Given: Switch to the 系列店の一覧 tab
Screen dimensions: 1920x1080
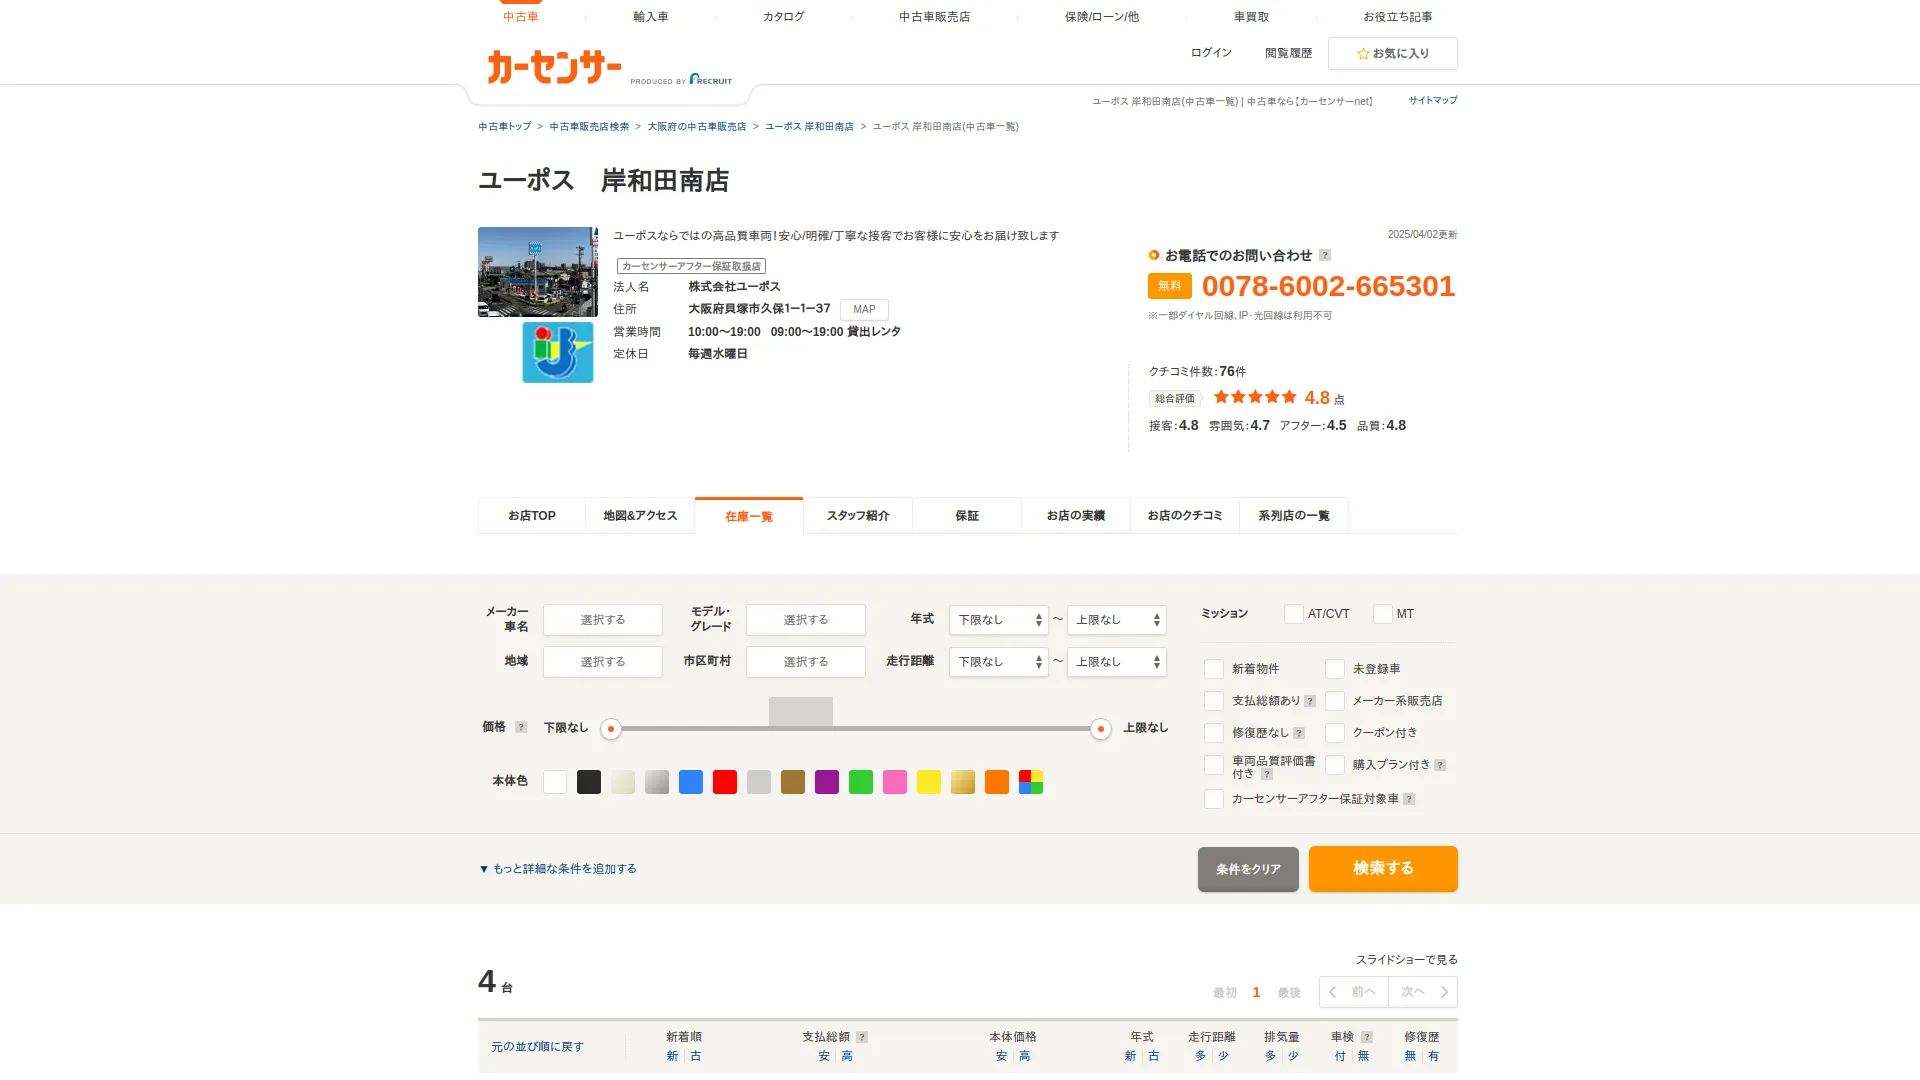Looking at the screenshot, I should point(1294,516).
